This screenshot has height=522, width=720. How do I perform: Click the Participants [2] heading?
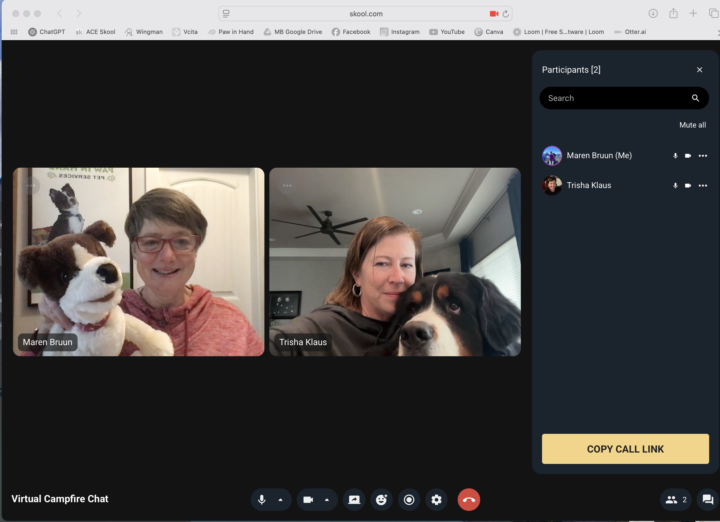tap(571, 70)
